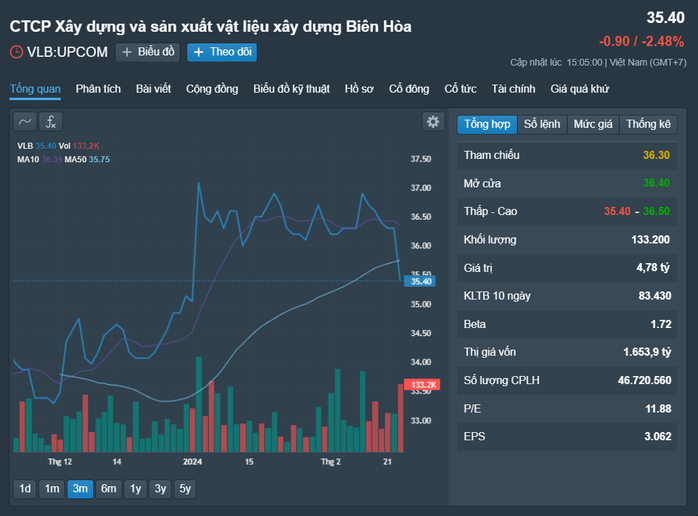698x516 pixels.
Task: Open the Tổng quan tab
Action: [35, 89]
